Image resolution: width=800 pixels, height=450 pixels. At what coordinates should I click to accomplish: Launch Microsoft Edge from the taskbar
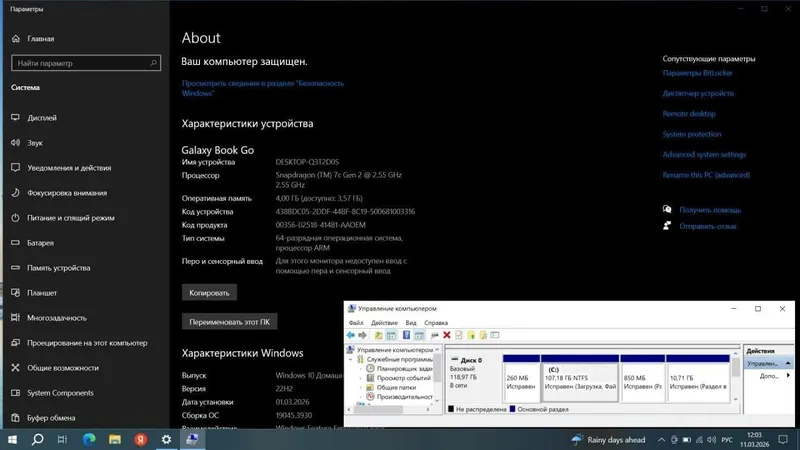[89, 439]
